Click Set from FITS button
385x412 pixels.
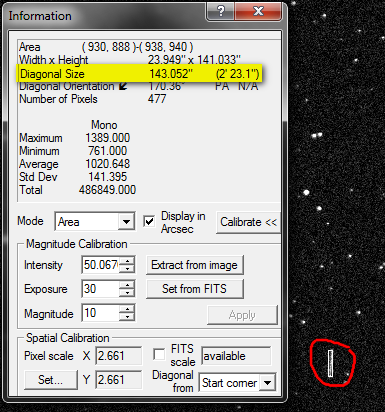(194, 289)
